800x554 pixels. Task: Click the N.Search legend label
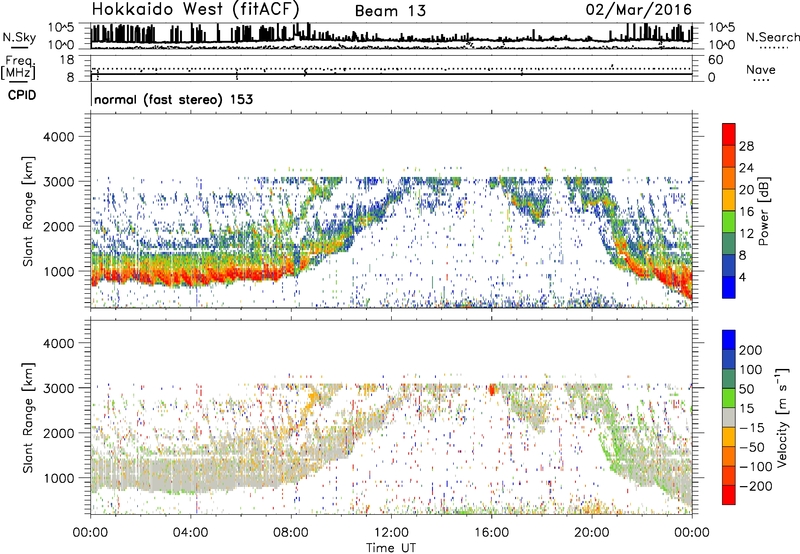tap(772, 37)
